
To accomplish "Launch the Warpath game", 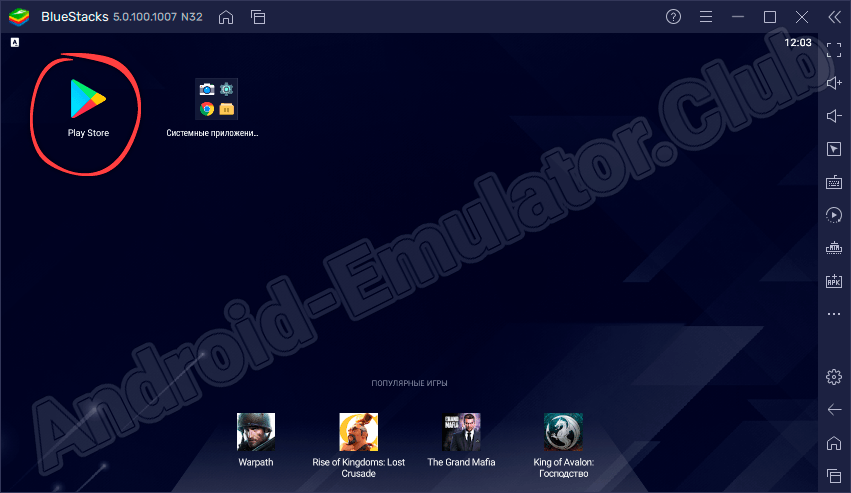I will point(255,432).
